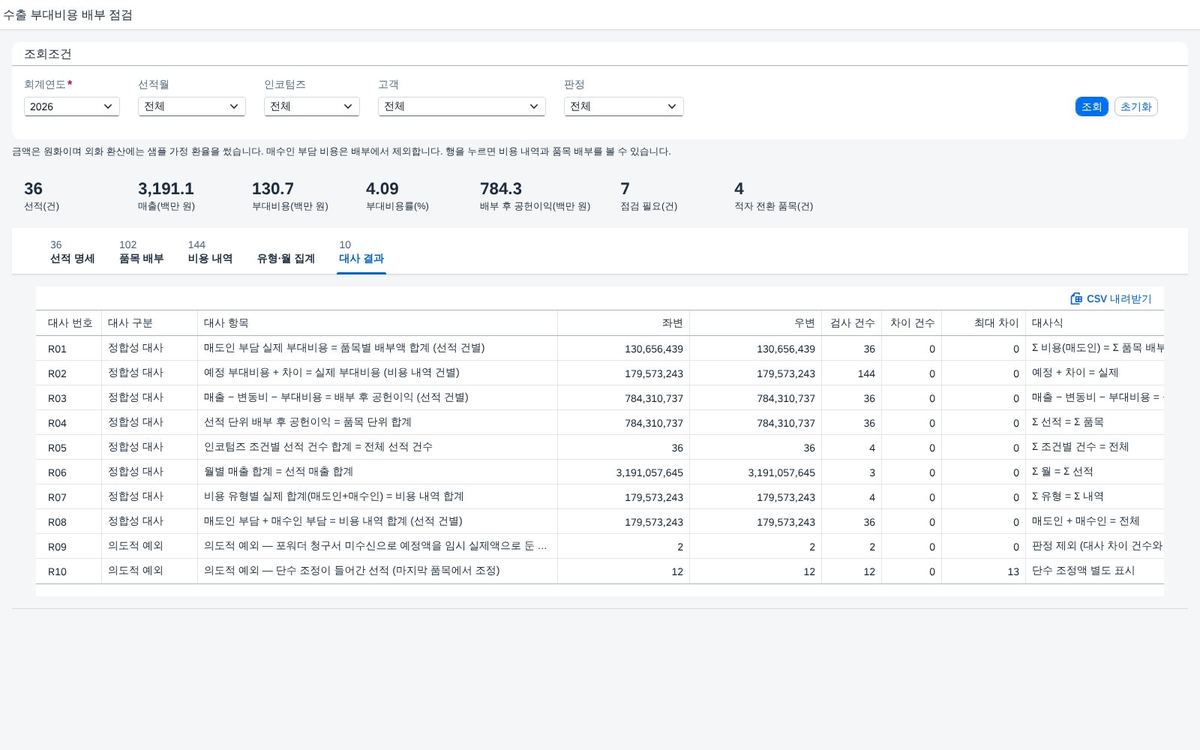Click the 대사 구분 column header
Viewport: 1200px width, 750px height.
pyautogui.click(x=150, y=323)
